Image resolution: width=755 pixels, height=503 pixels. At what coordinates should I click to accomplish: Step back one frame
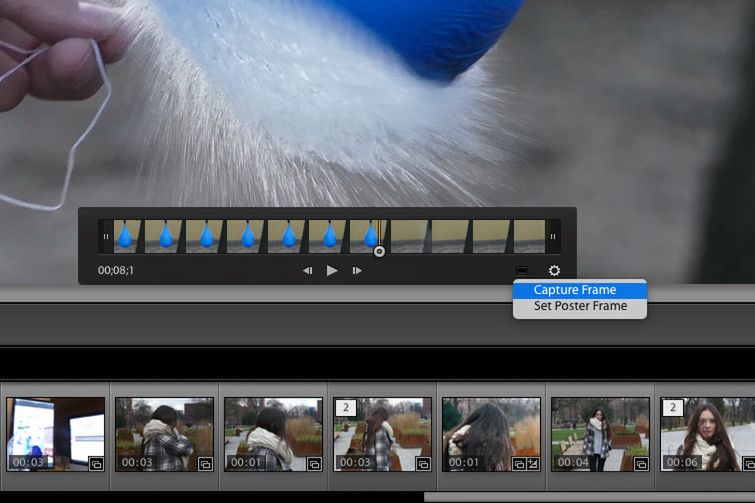[x=307, y=271]
